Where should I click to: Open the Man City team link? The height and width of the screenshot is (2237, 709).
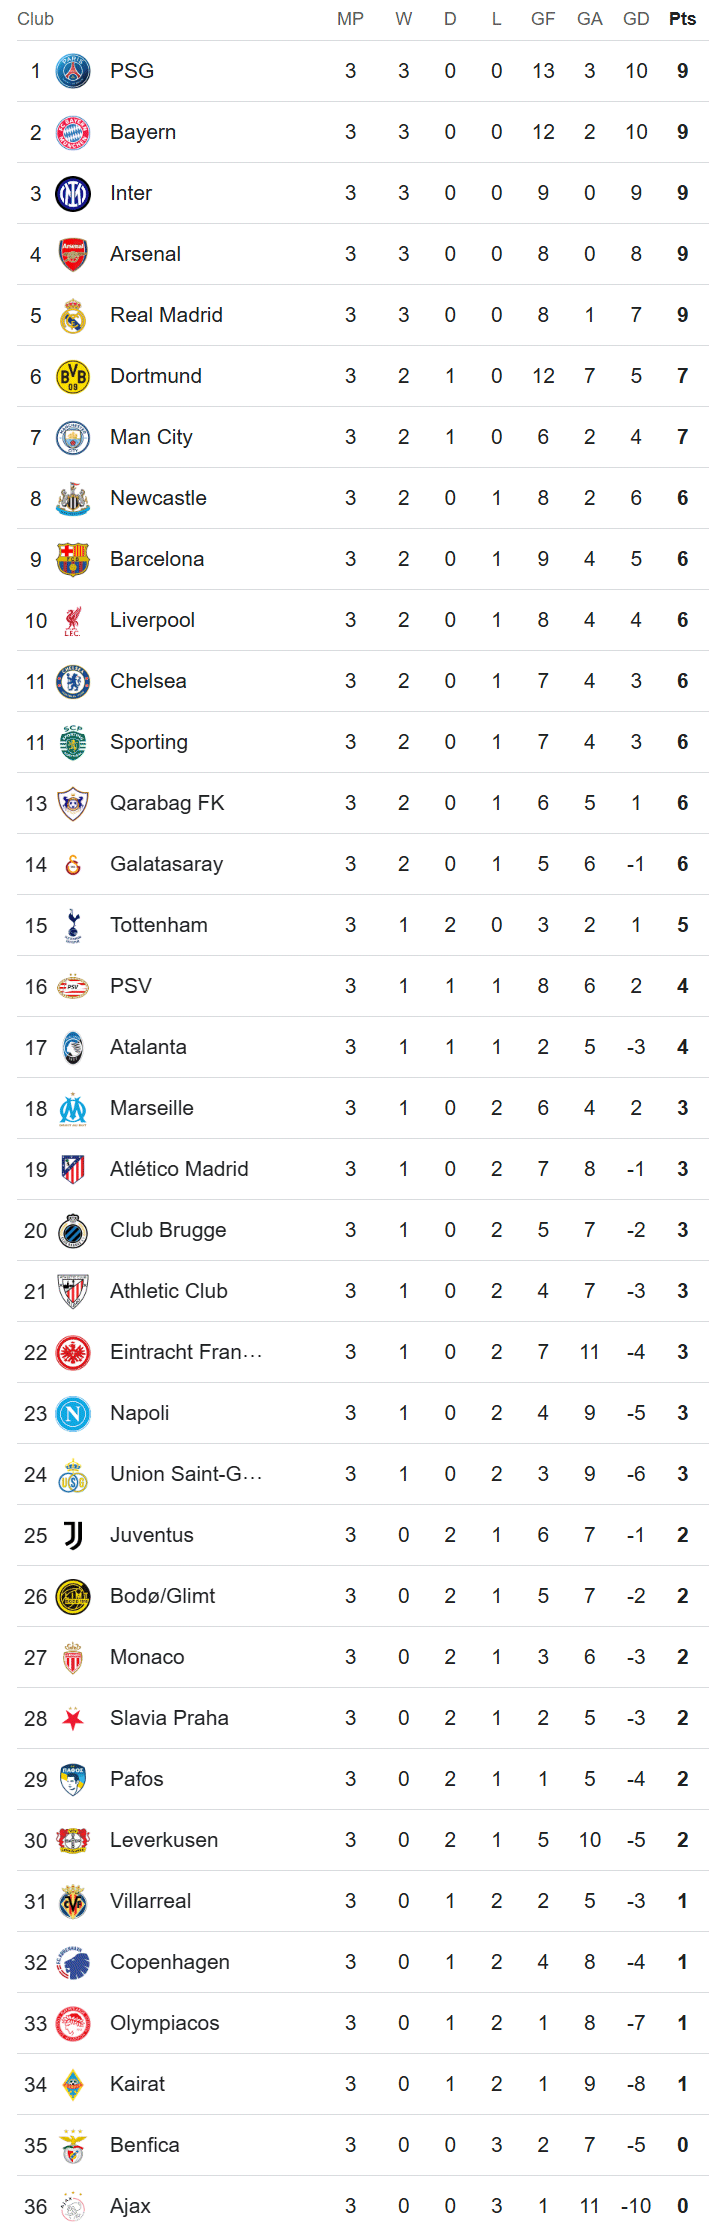click(151, 437)
